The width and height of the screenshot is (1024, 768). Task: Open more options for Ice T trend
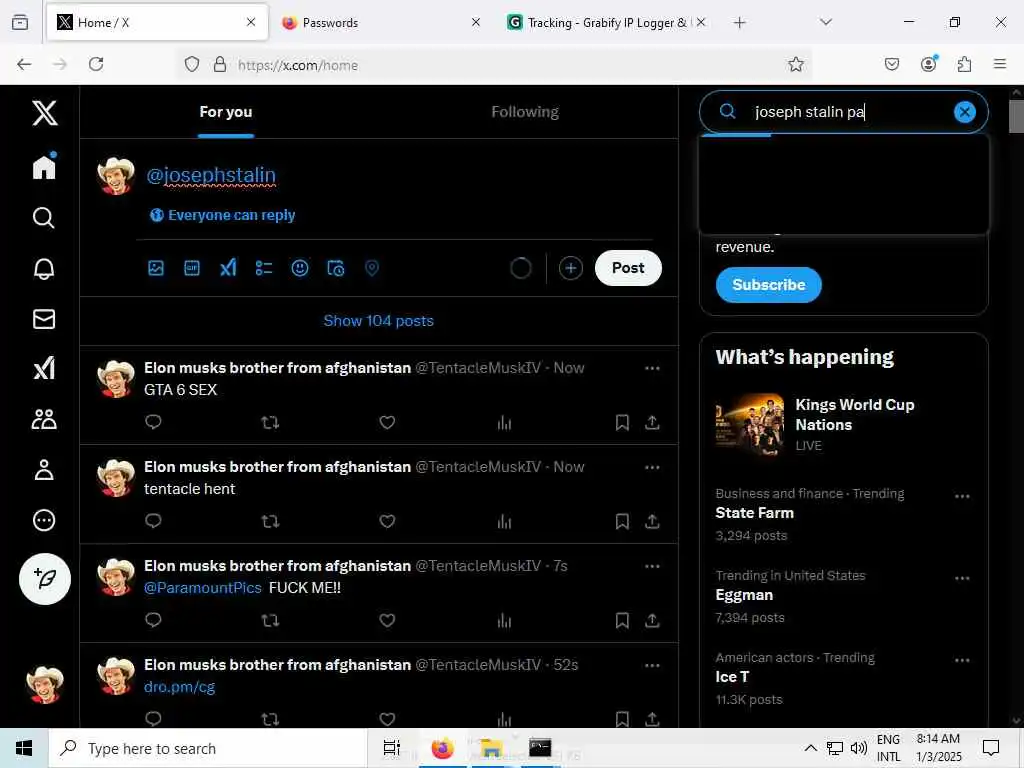pos(962,660)
